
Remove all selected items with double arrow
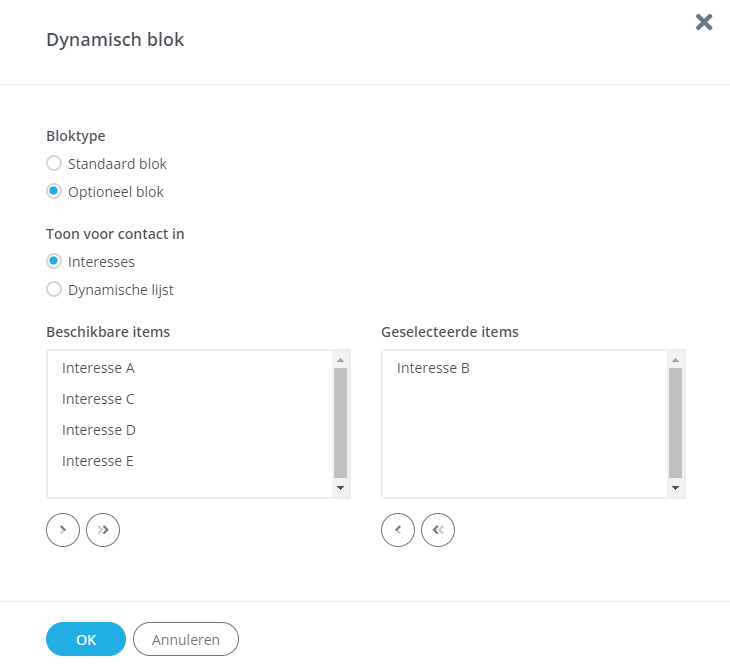click(438, 530)
